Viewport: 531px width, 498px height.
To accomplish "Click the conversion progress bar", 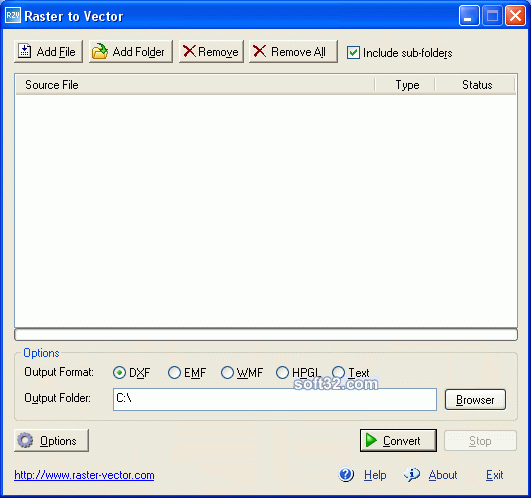I will tap(266, 334).
